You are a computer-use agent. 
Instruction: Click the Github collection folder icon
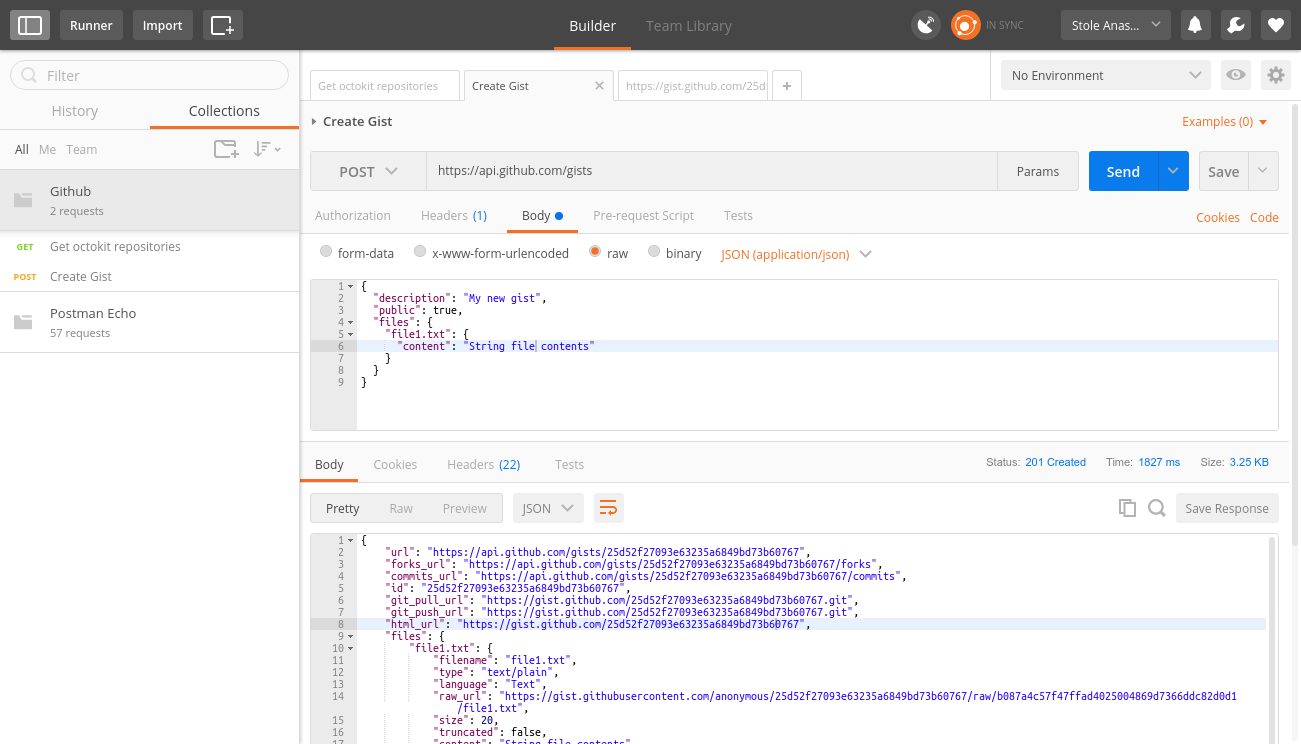[x=23, y=200]
